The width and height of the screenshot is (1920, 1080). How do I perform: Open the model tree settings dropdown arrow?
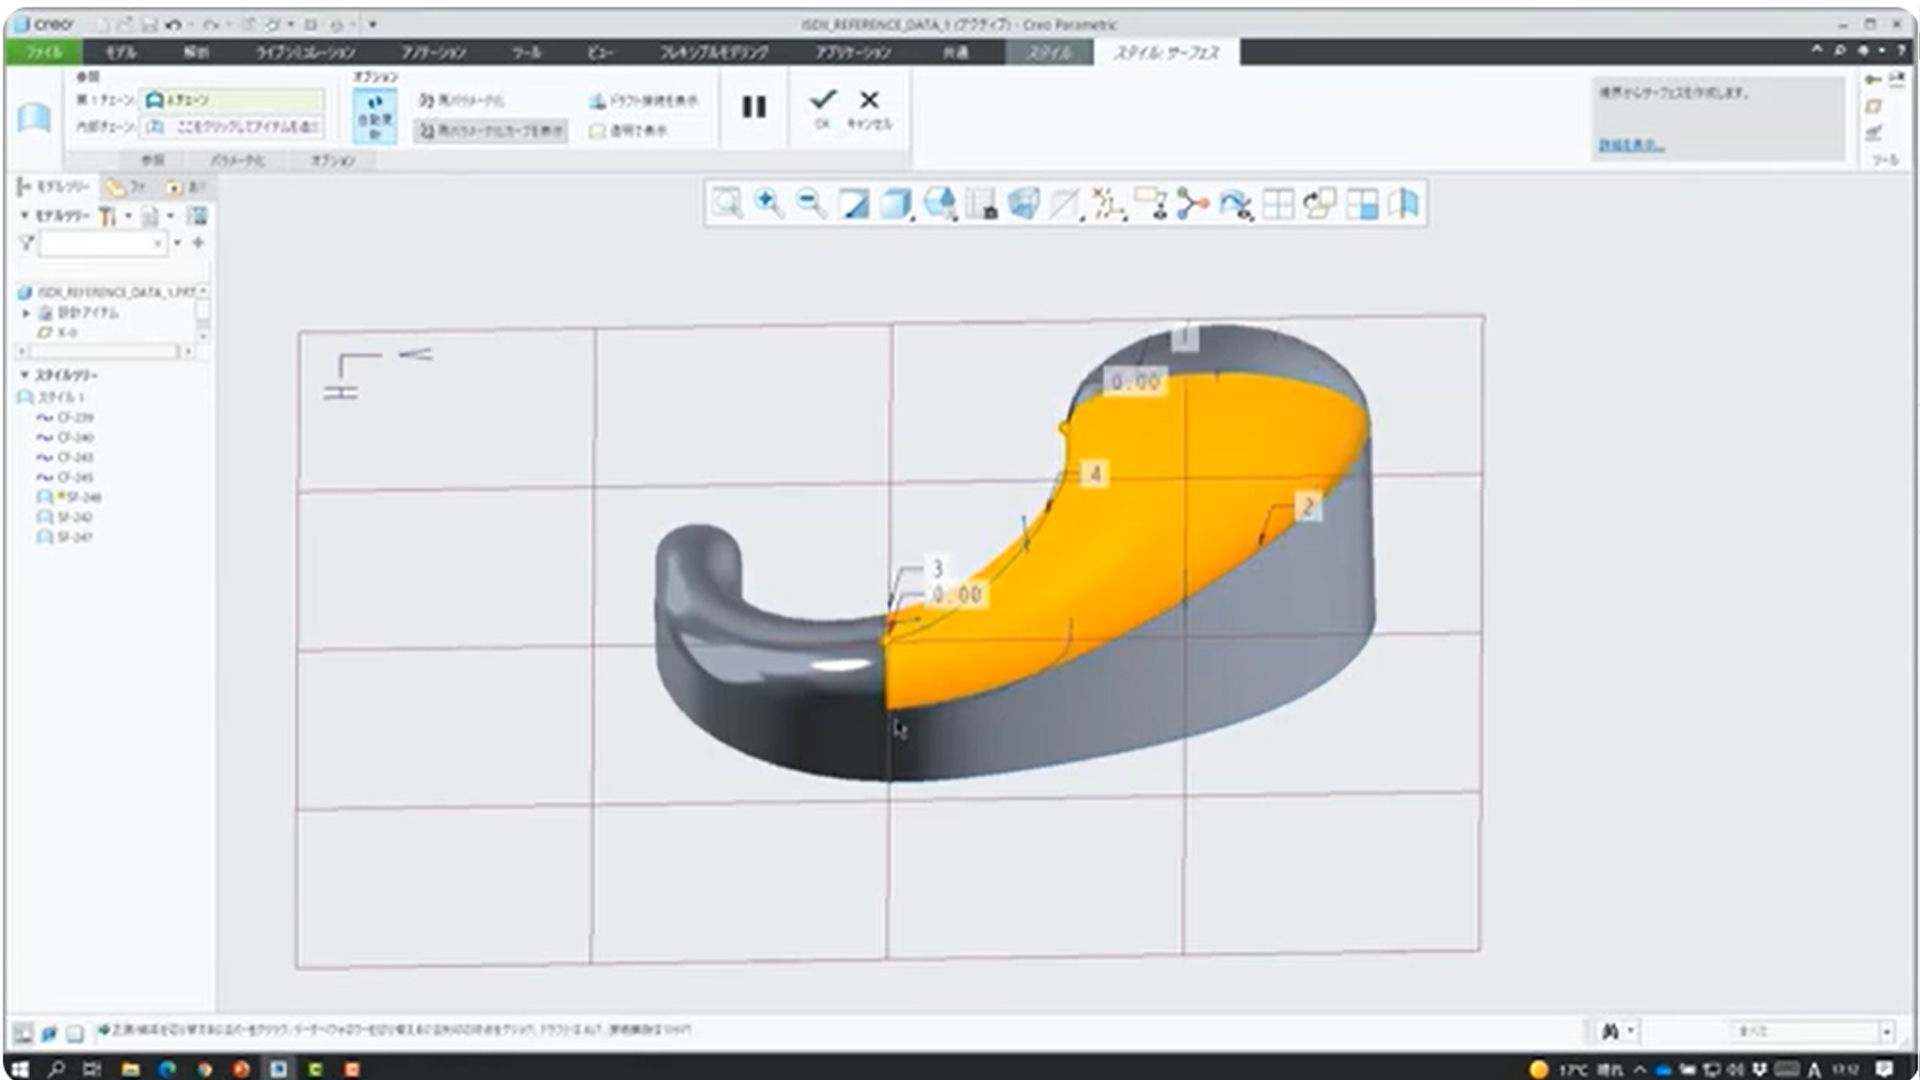128,216
